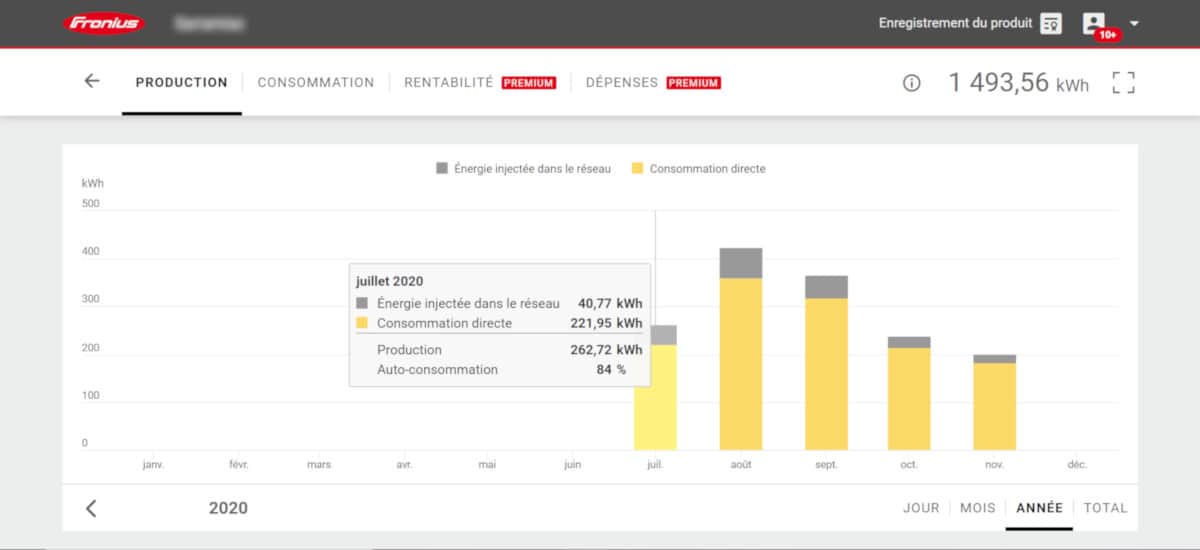
Task: Go to previous year with chevron
Action: (91, 508)
